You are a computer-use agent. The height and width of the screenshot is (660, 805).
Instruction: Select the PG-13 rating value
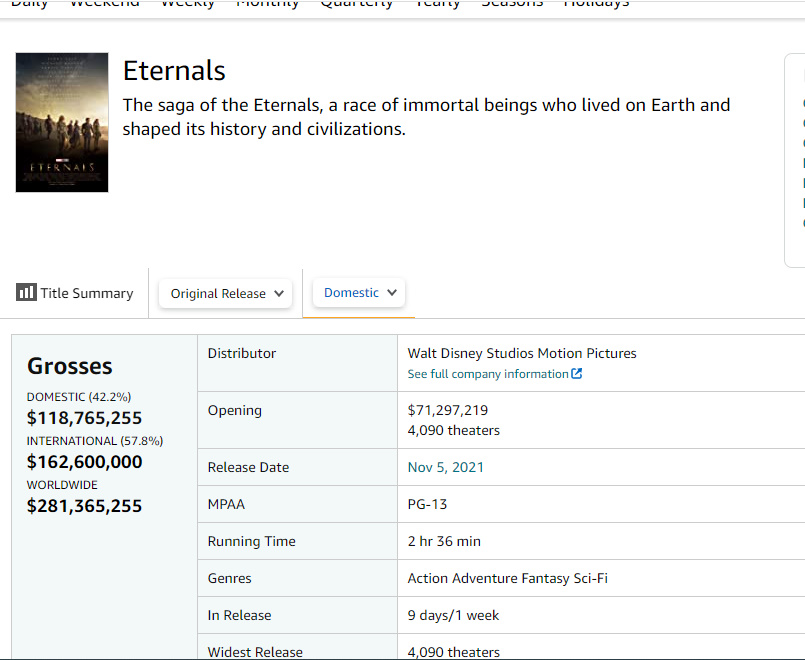[427, 504]
